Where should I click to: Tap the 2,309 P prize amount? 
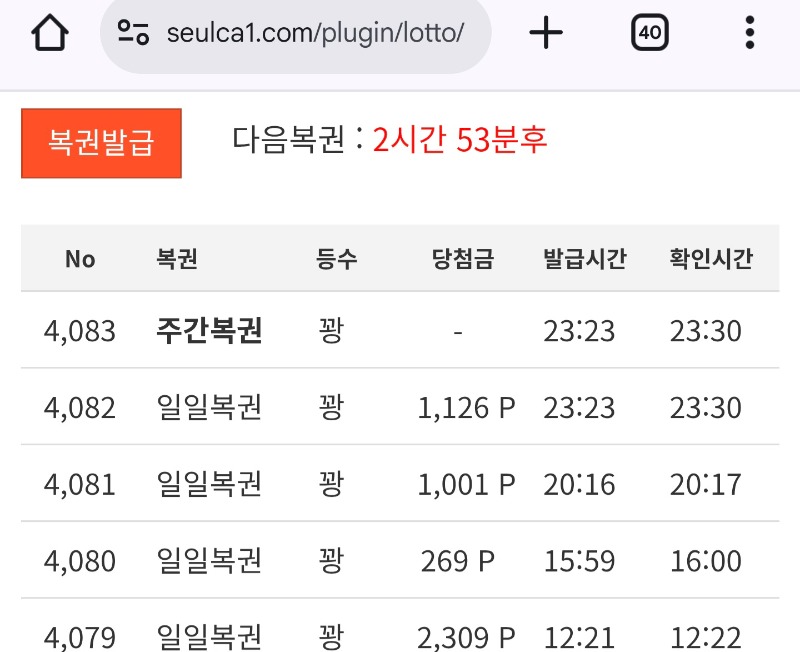point(466,637)
